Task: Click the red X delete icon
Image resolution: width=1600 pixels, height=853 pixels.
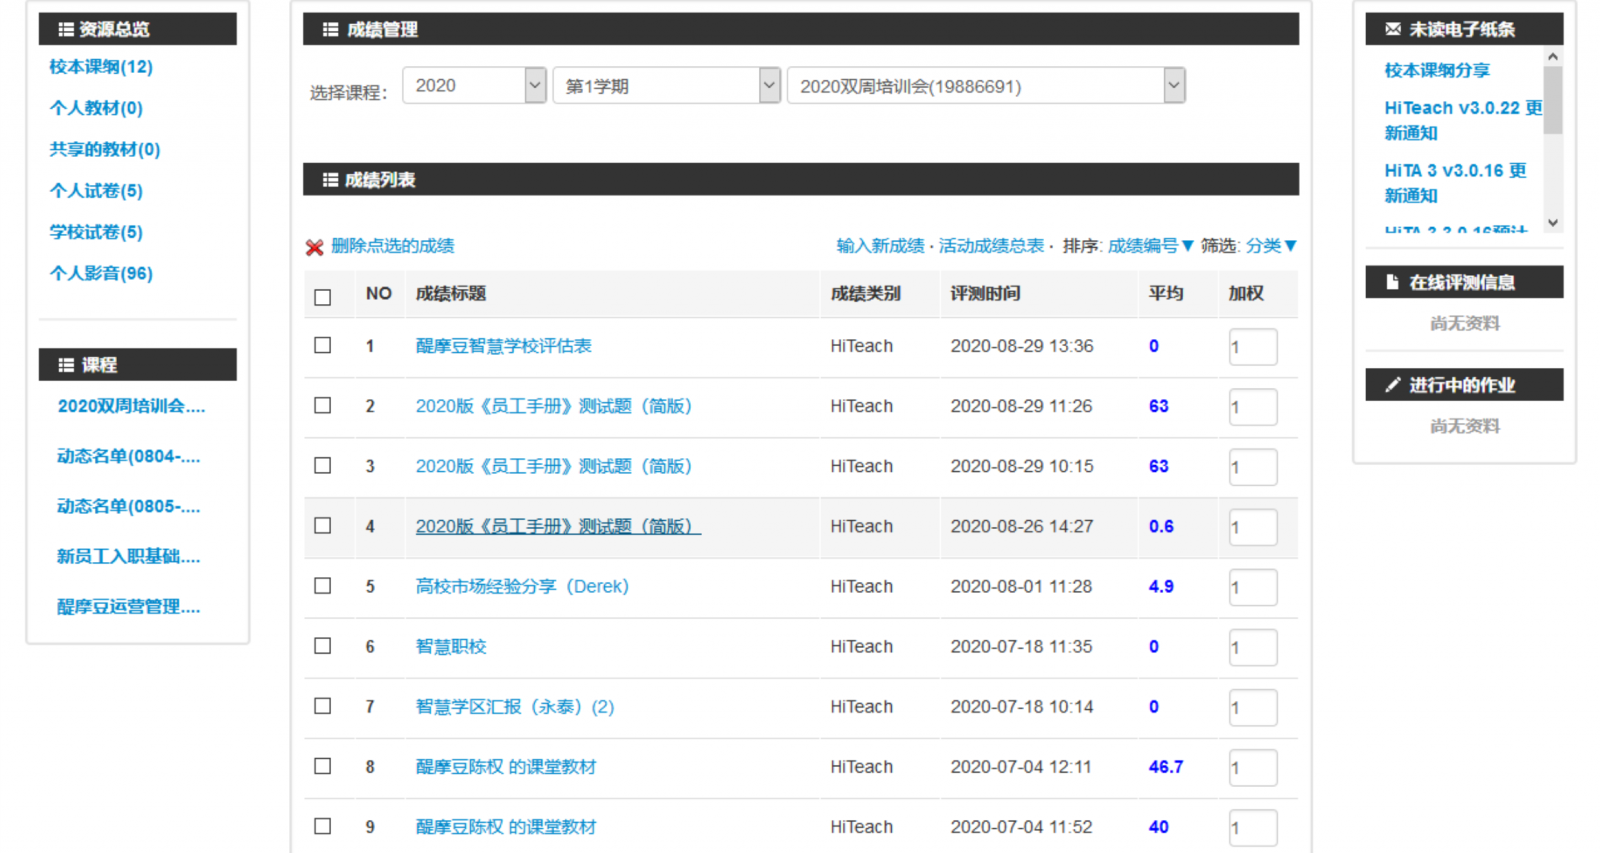Action: pos(314,247)
